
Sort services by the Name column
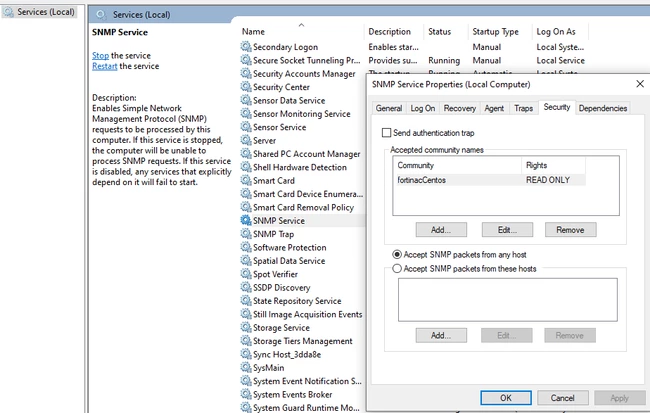coord(301,32)
